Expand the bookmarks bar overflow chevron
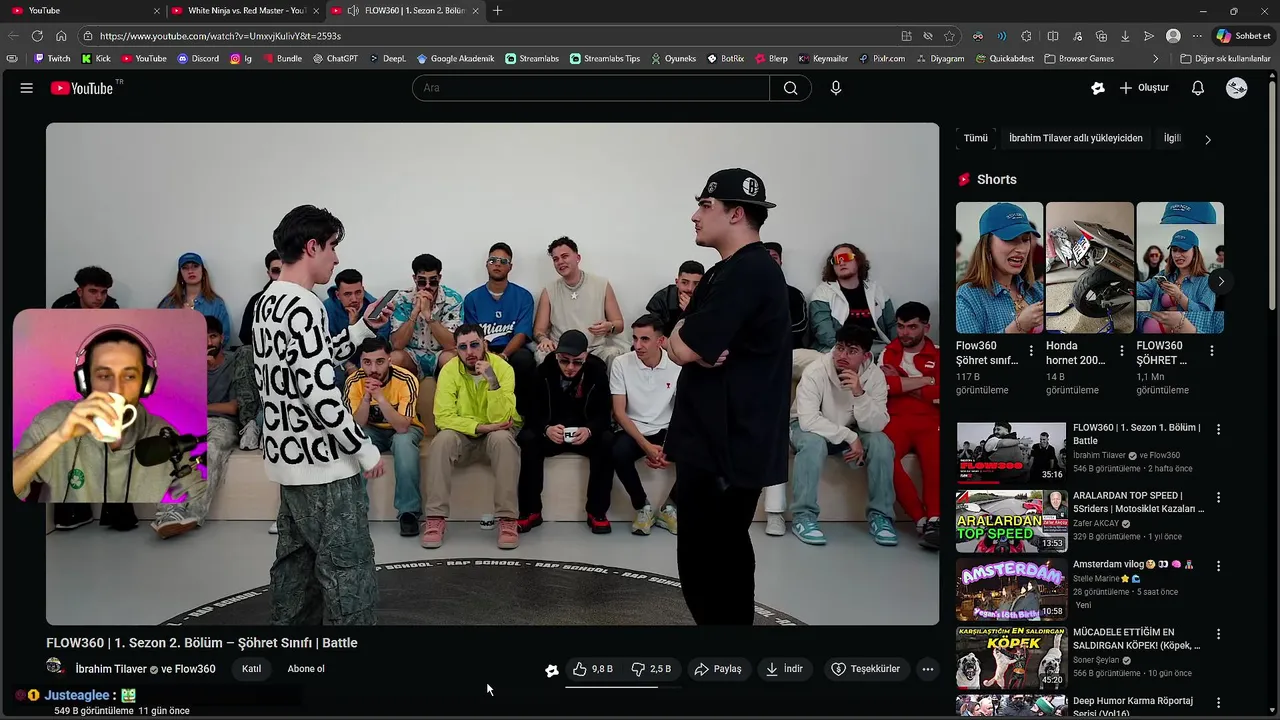Viewport: 1280px width, 720px height. point(1156,59)
